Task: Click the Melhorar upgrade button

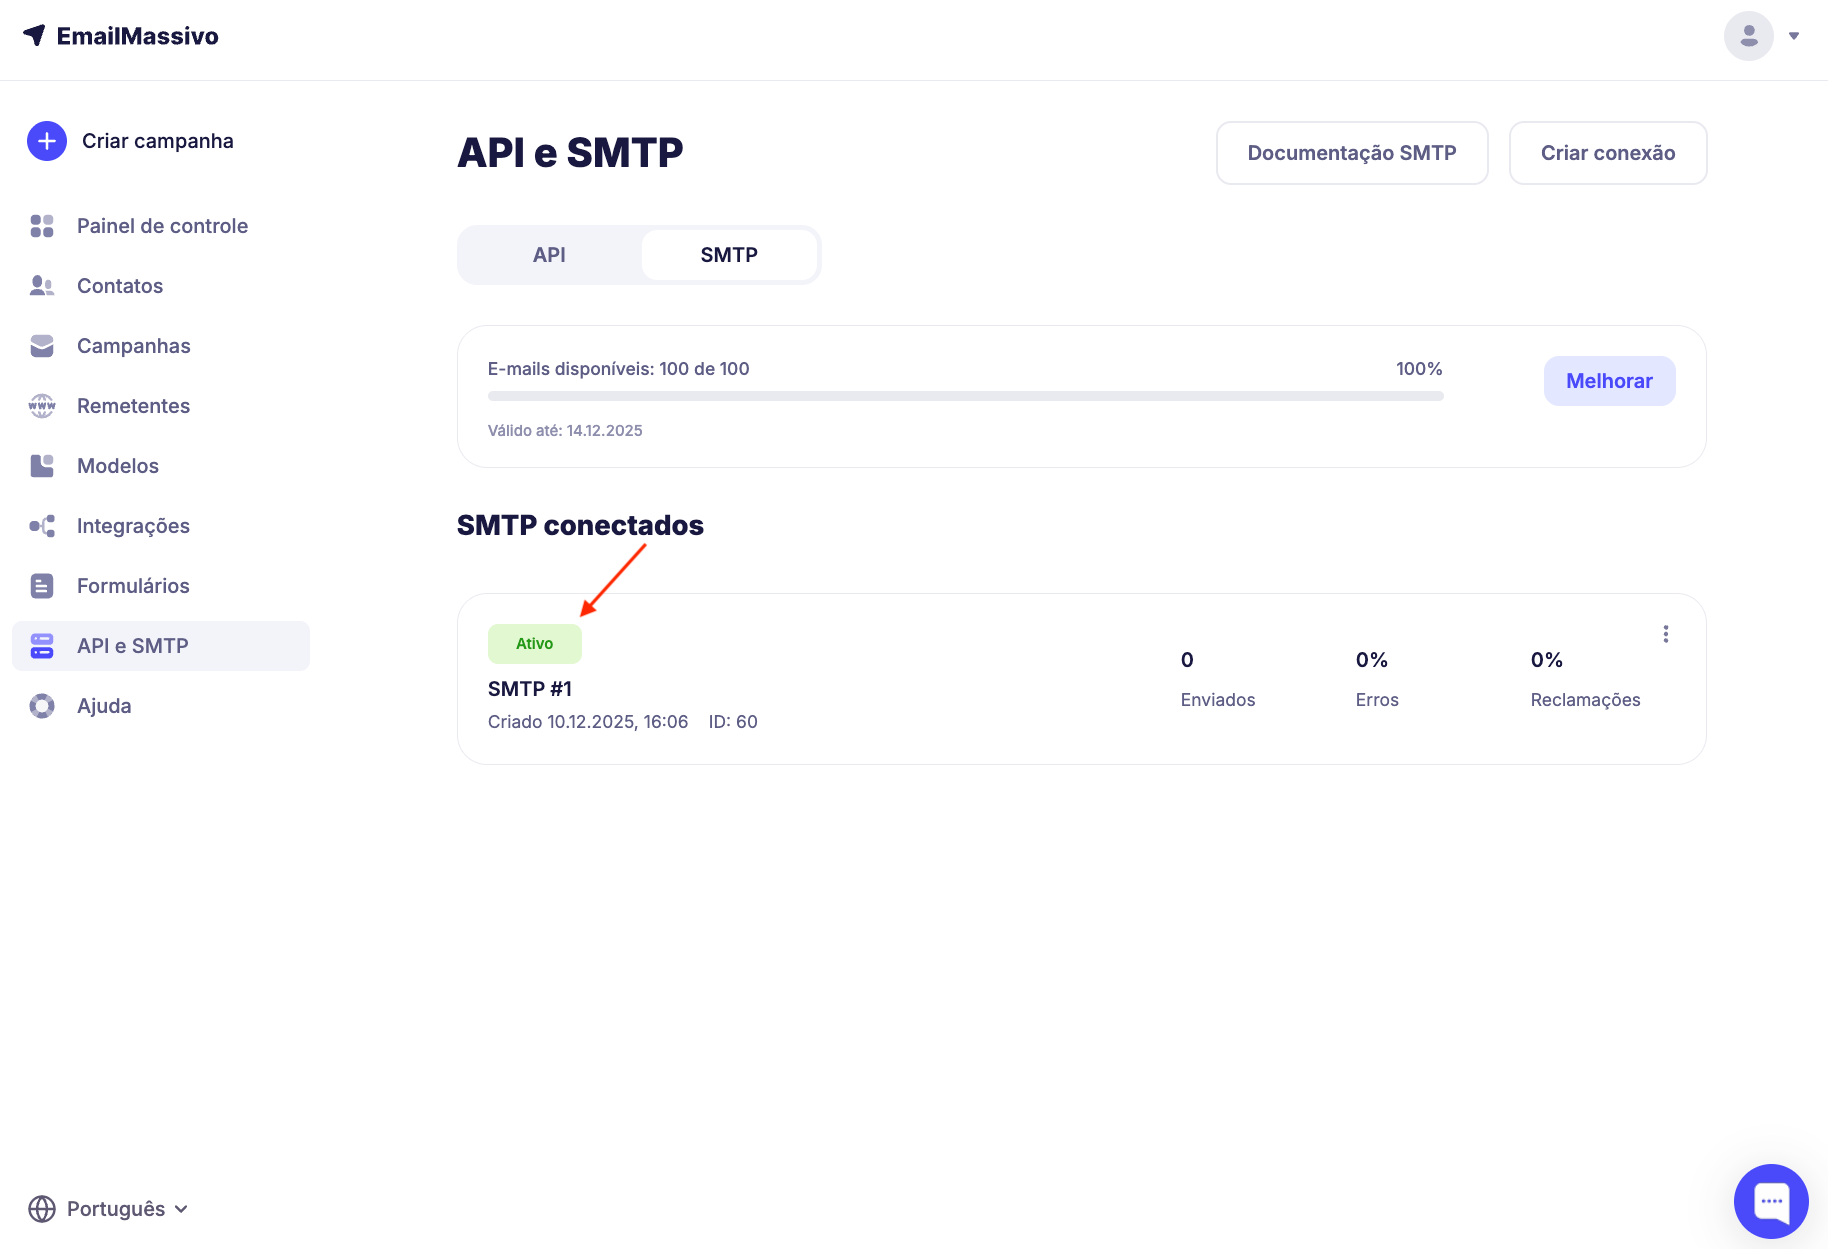Action: (1609, 381)
